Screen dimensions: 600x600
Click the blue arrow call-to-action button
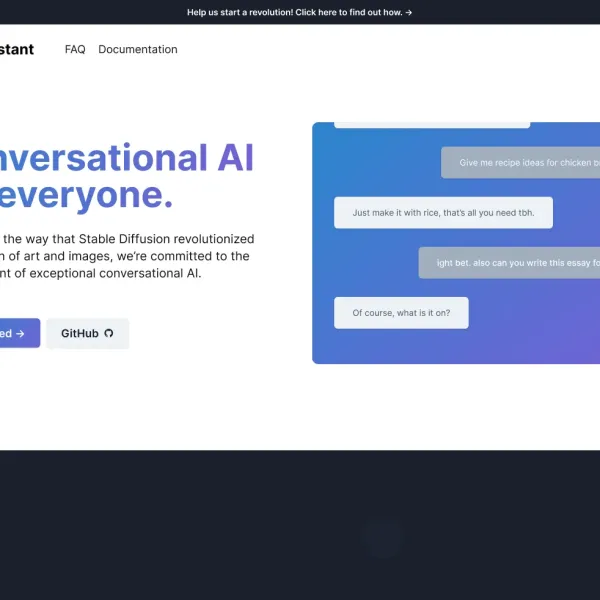19,333
